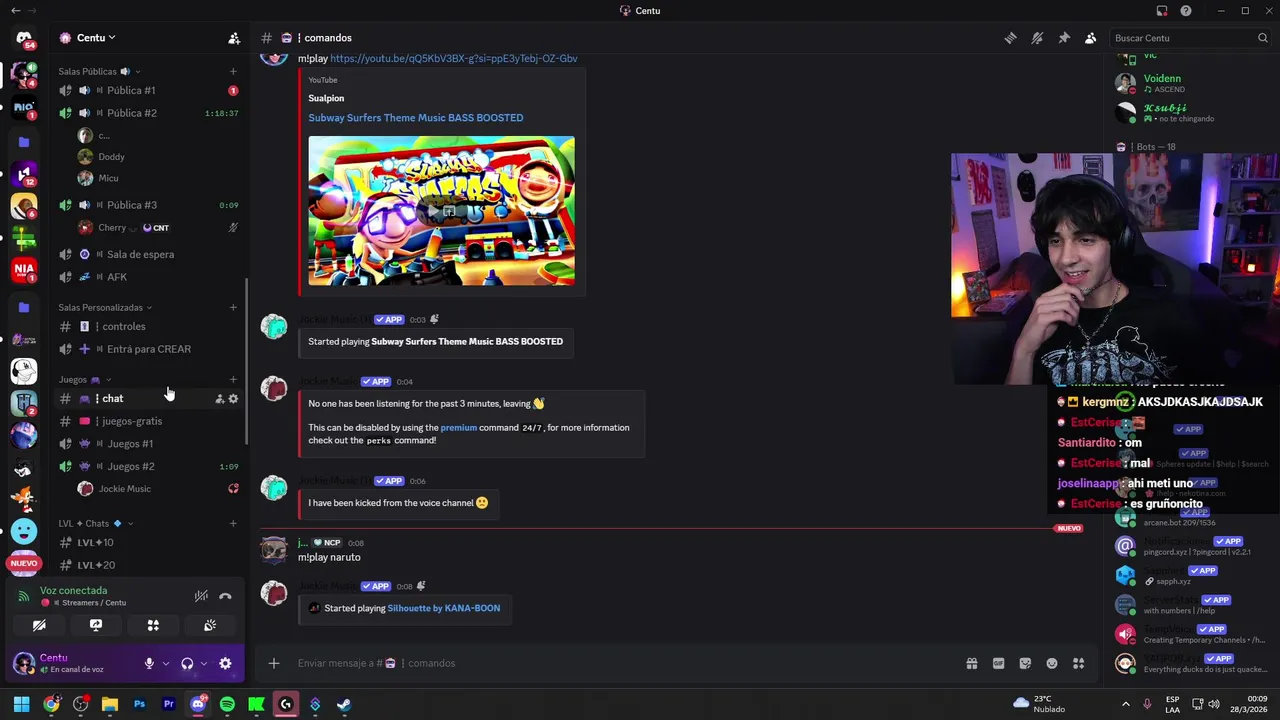Open the controles text channel
Viewport: 1280px width, 720px height.
click(x=123, y=326)
